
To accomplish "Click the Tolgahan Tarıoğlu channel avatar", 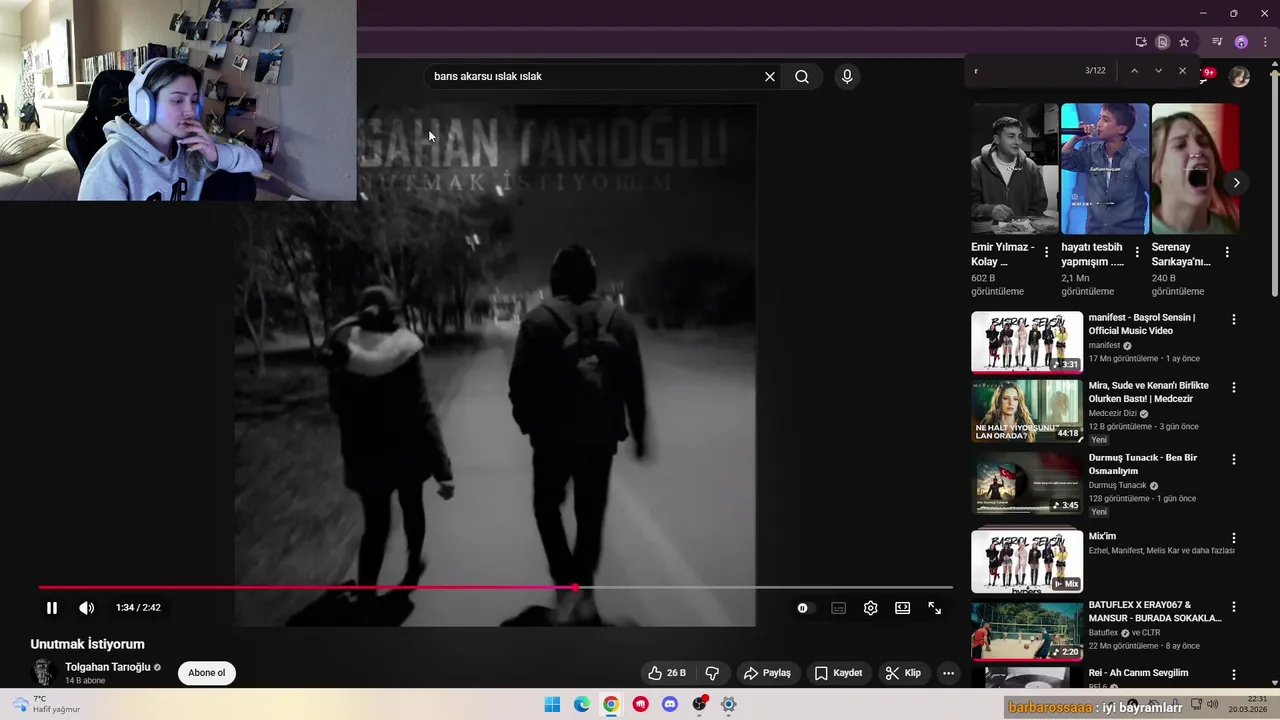I will click(x=43, y=672).
